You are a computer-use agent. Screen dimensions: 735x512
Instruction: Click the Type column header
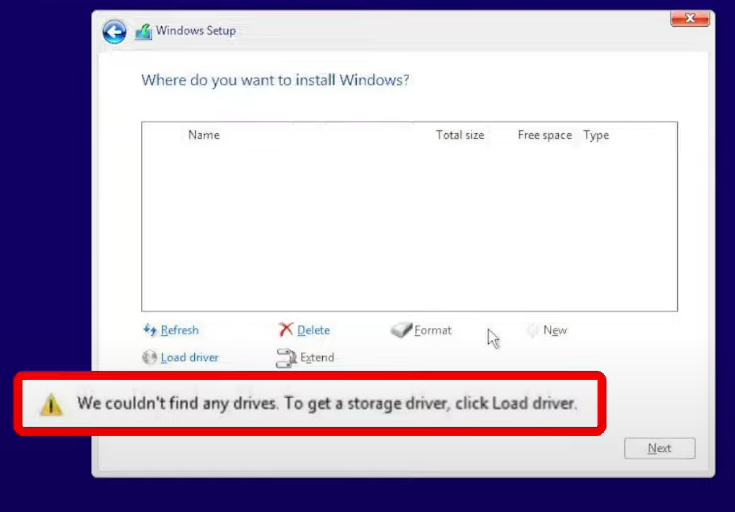click(596, 136)
